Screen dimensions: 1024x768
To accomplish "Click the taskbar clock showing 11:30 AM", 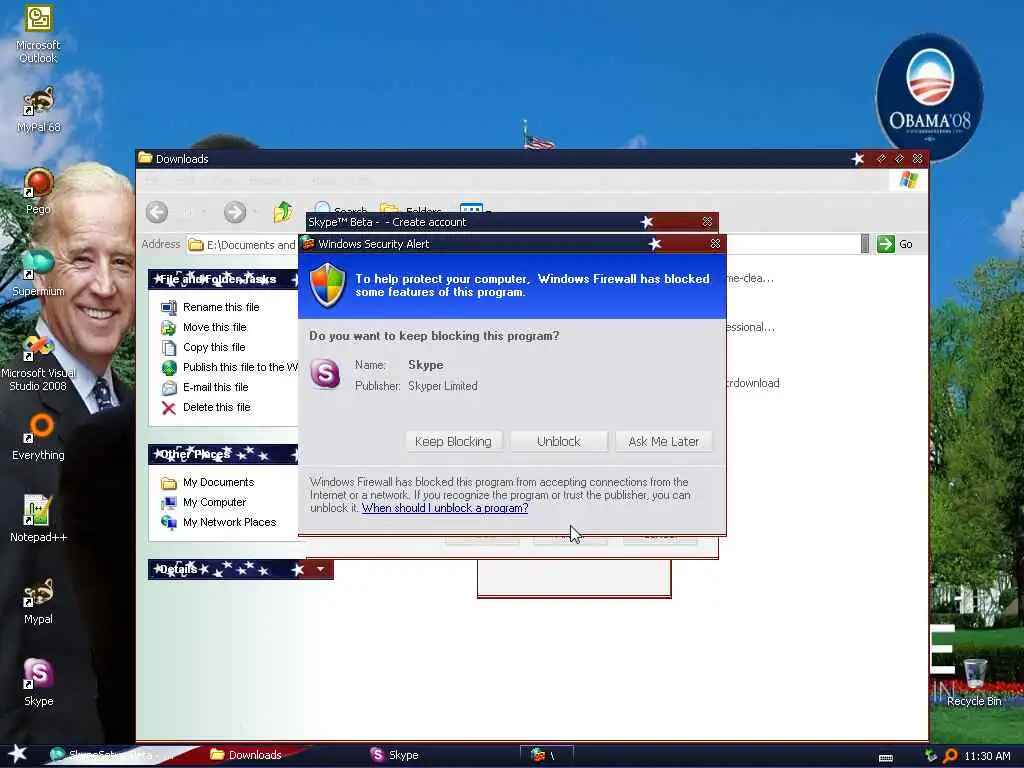I will point(987,756).
